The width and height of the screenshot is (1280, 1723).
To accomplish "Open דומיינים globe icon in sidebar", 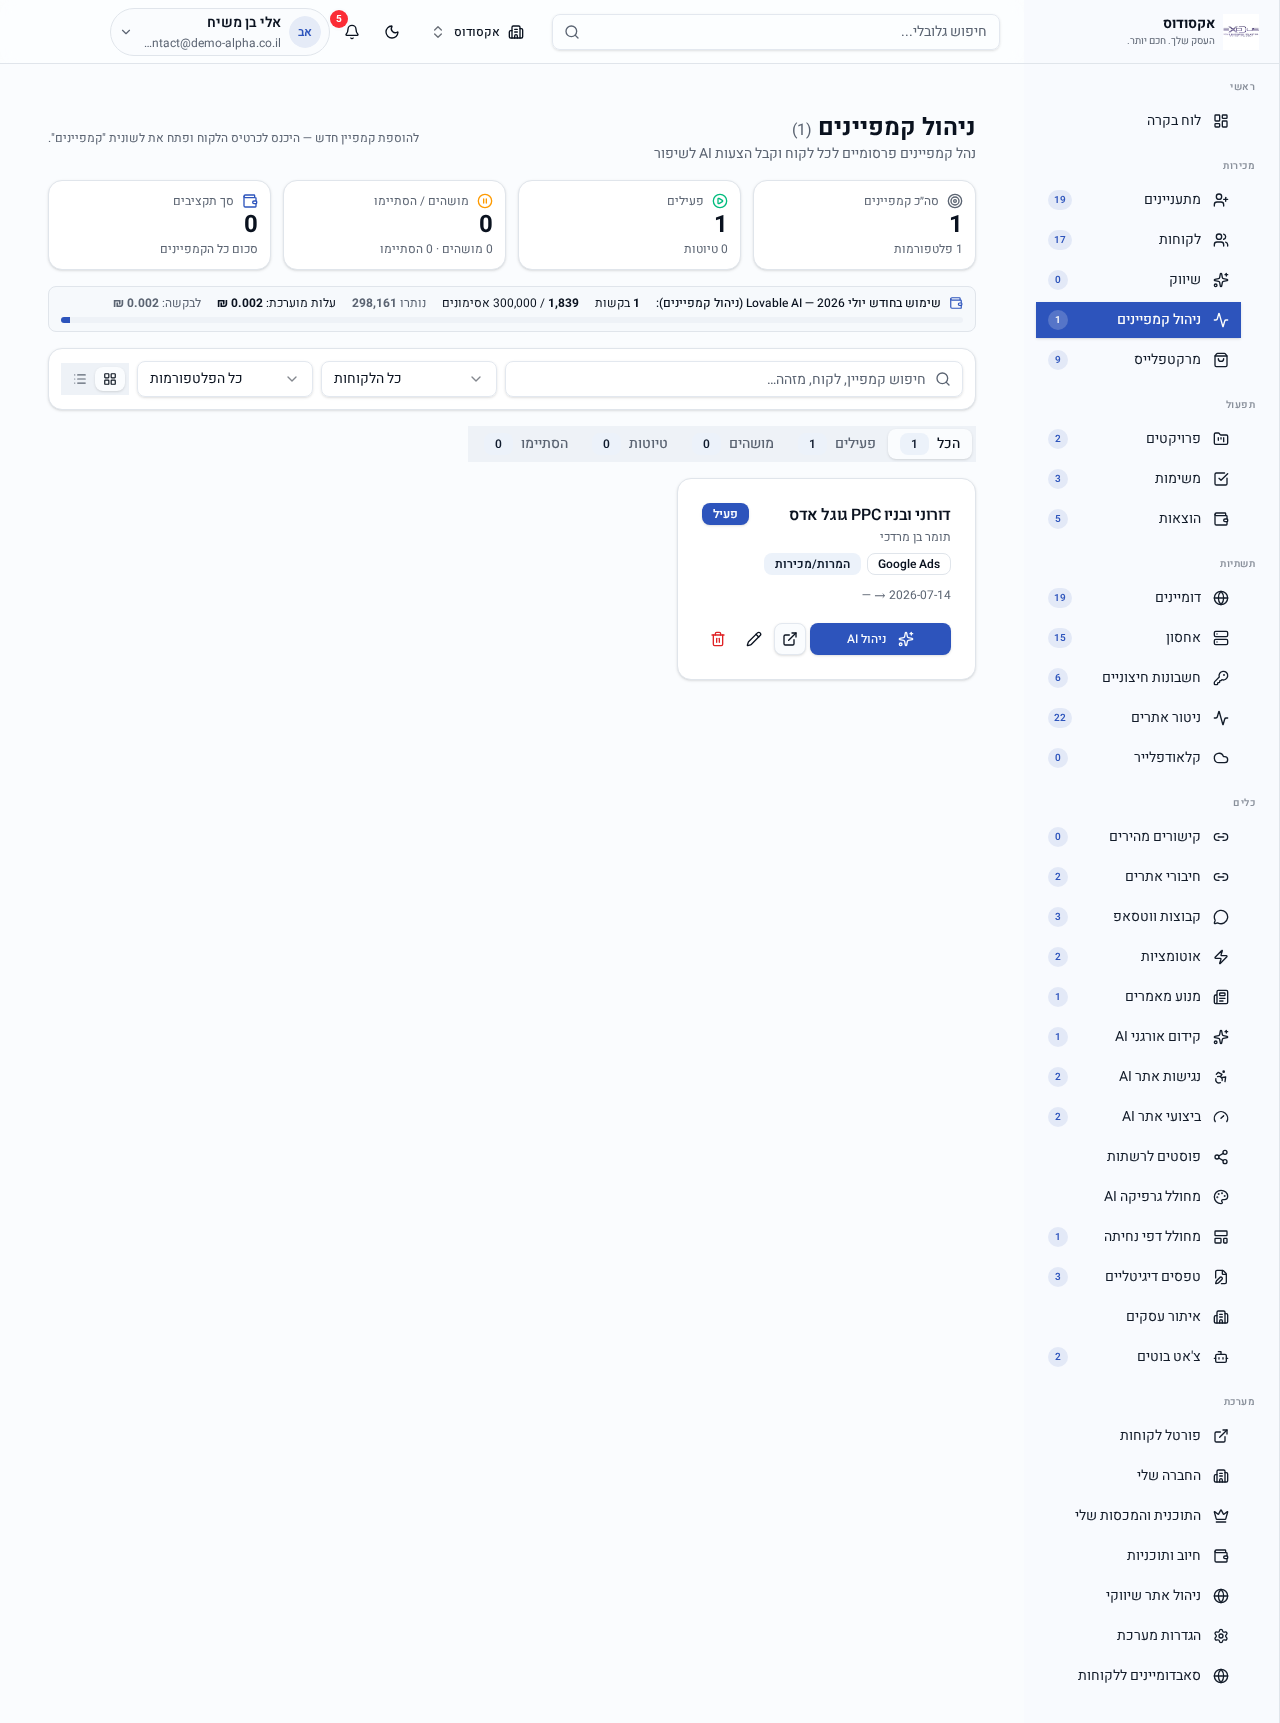I will [1221, 598].
